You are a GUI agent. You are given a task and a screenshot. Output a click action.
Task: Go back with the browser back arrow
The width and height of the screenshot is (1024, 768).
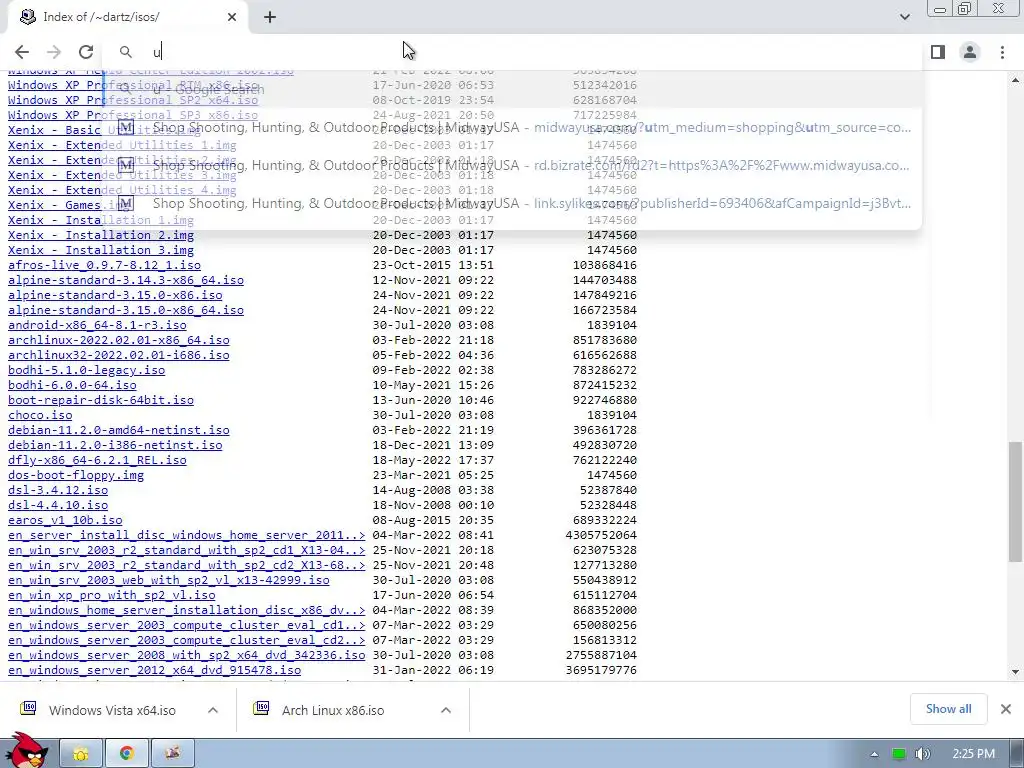pyautogui.click(x=22, y=52)
